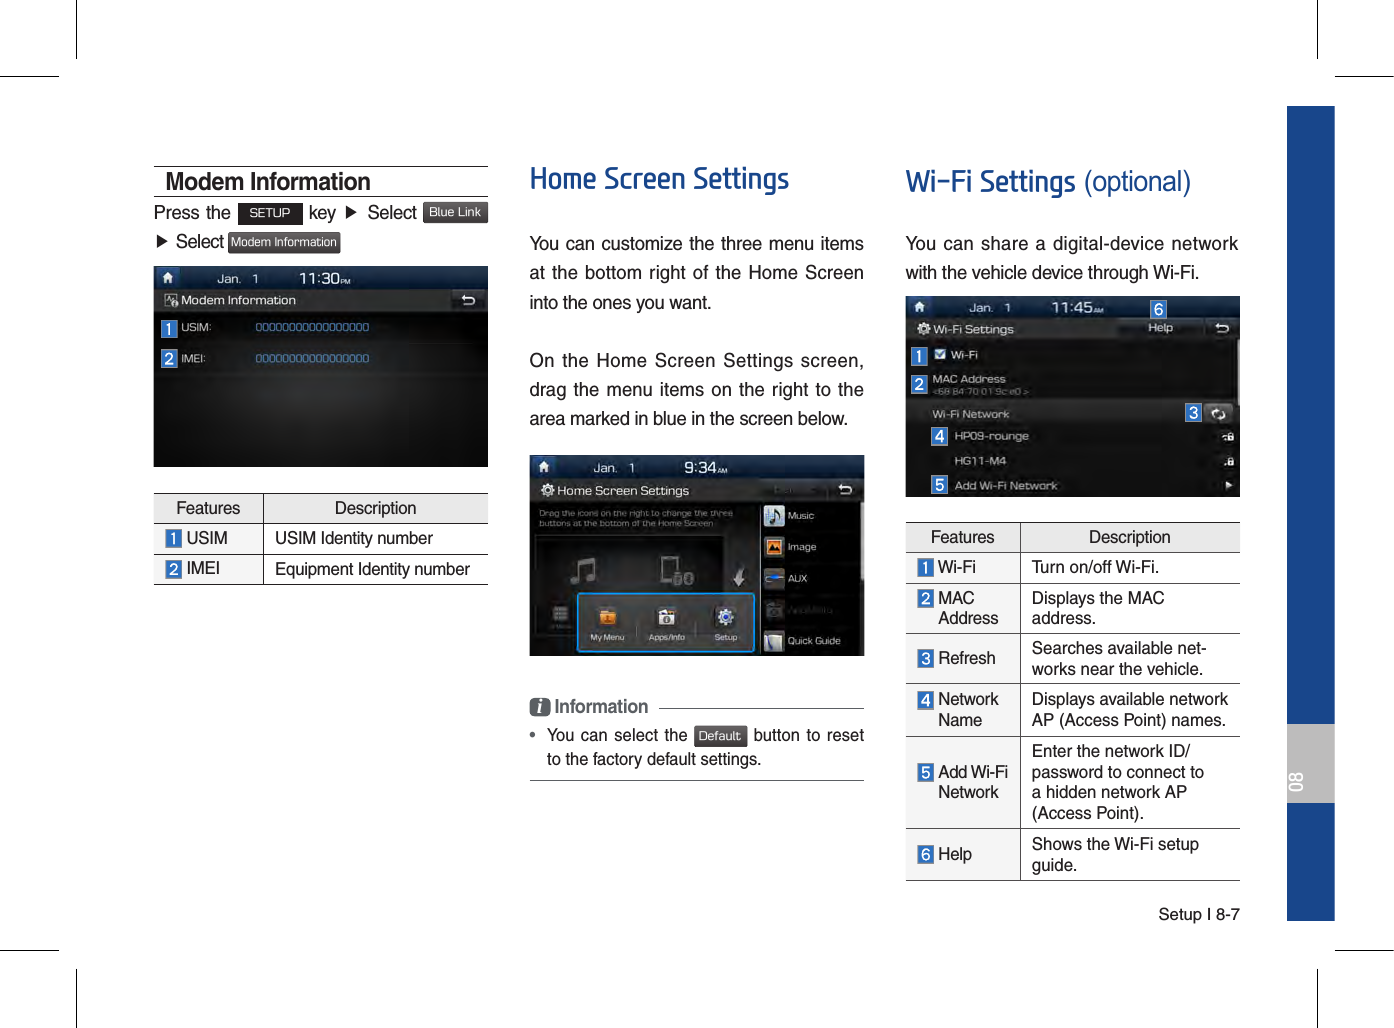Click the Setup gear icon in blue area
This screenshot has height=1028, width=1394.
tap(725, 617)
